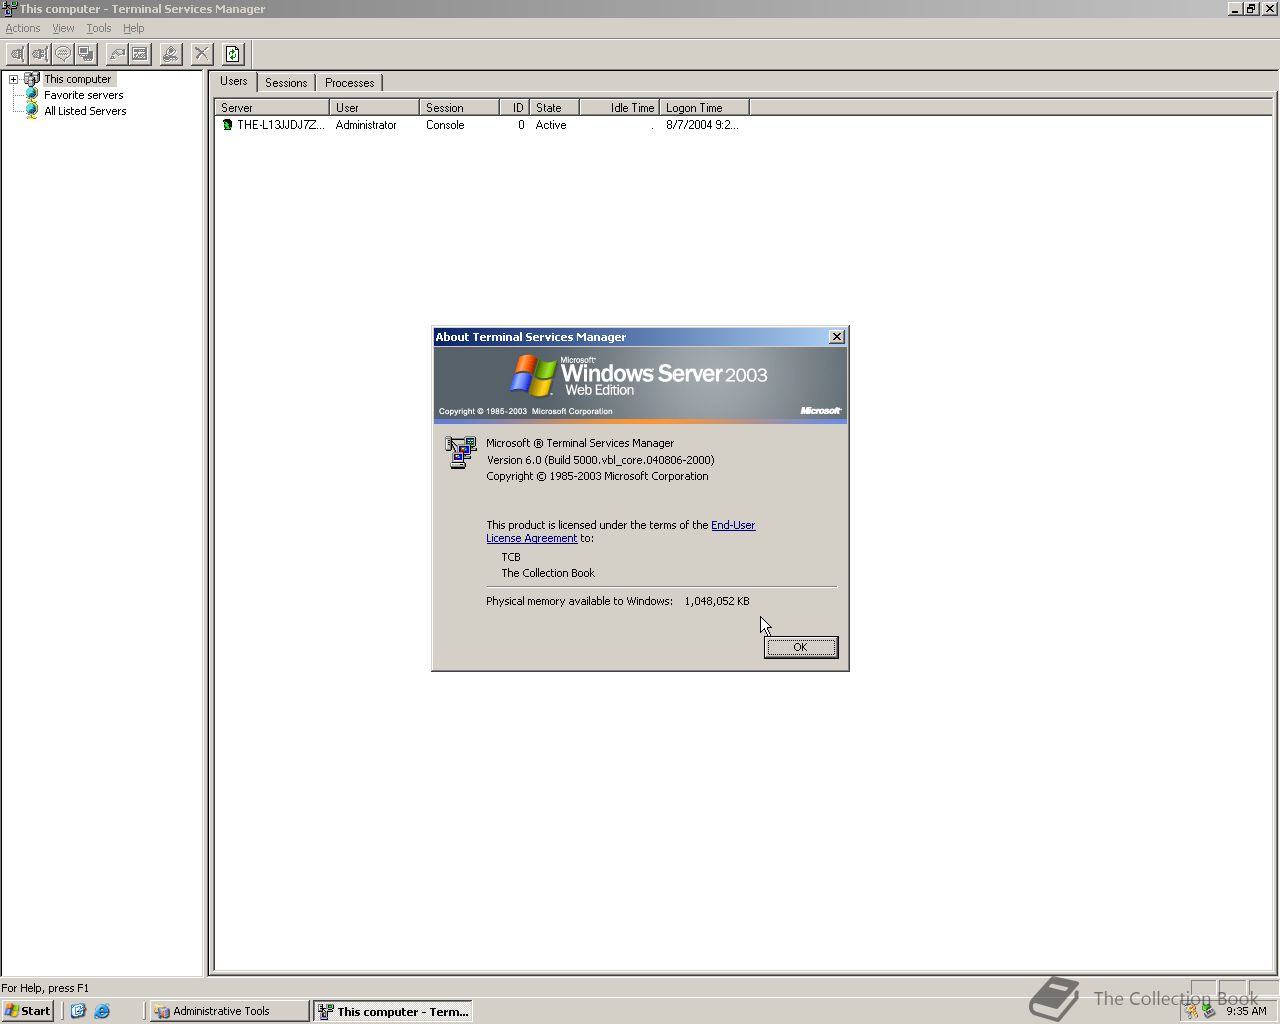Image resolution: width=1280 pixels, height=1024 pixels.
Task: Click the green Refresh toolbar icon
Action: pyautogui.click(x=233, y=54)
